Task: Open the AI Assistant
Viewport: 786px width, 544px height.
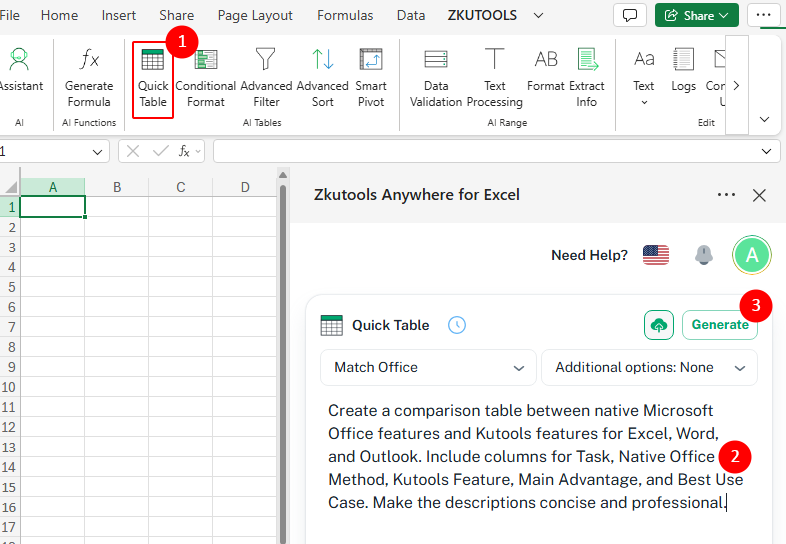Action: tap(19, 70)
